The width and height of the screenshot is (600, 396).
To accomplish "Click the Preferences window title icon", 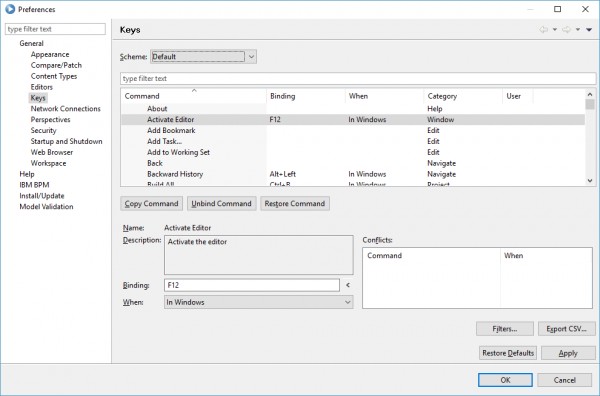I will [x=10, y=9].
